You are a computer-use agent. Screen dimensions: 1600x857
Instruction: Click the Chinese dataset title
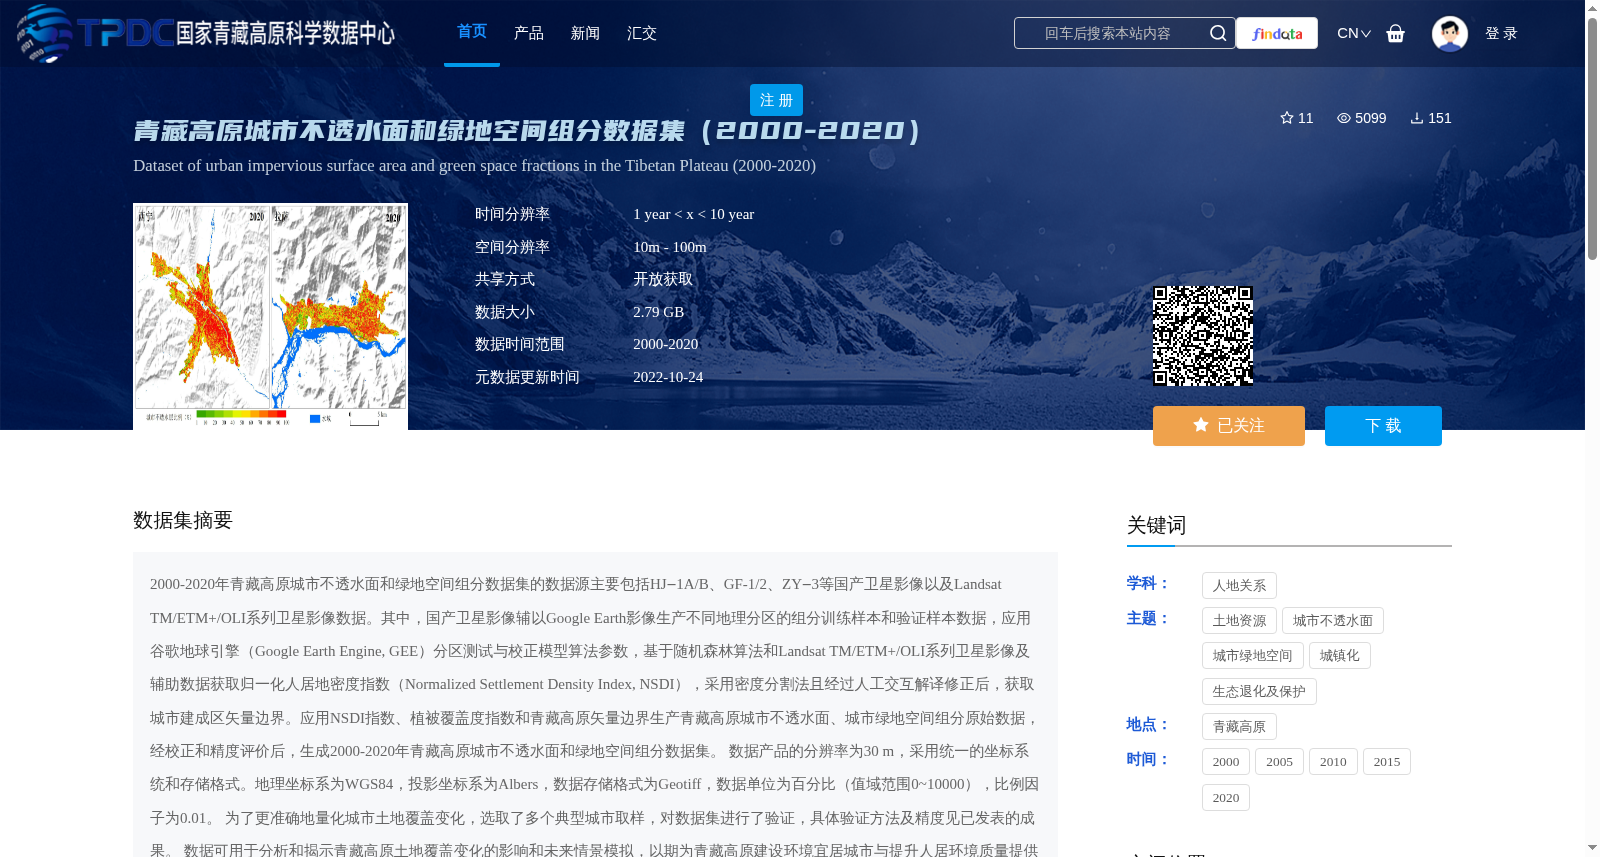(x=527, y=131)
